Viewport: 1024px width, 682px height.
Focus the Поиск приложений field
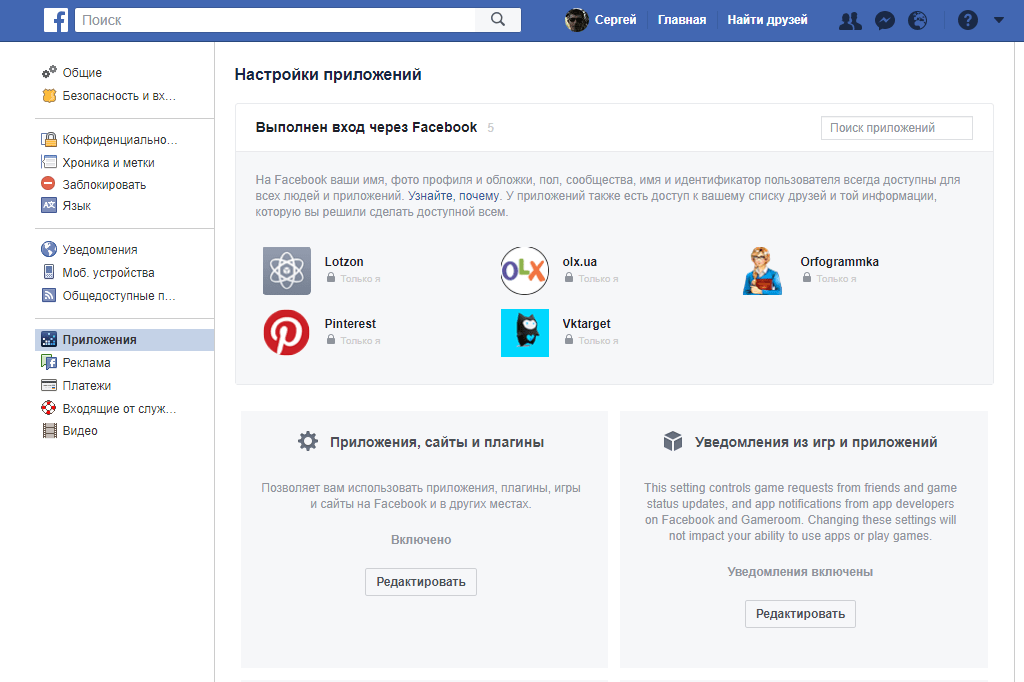(x=896, y=128)
